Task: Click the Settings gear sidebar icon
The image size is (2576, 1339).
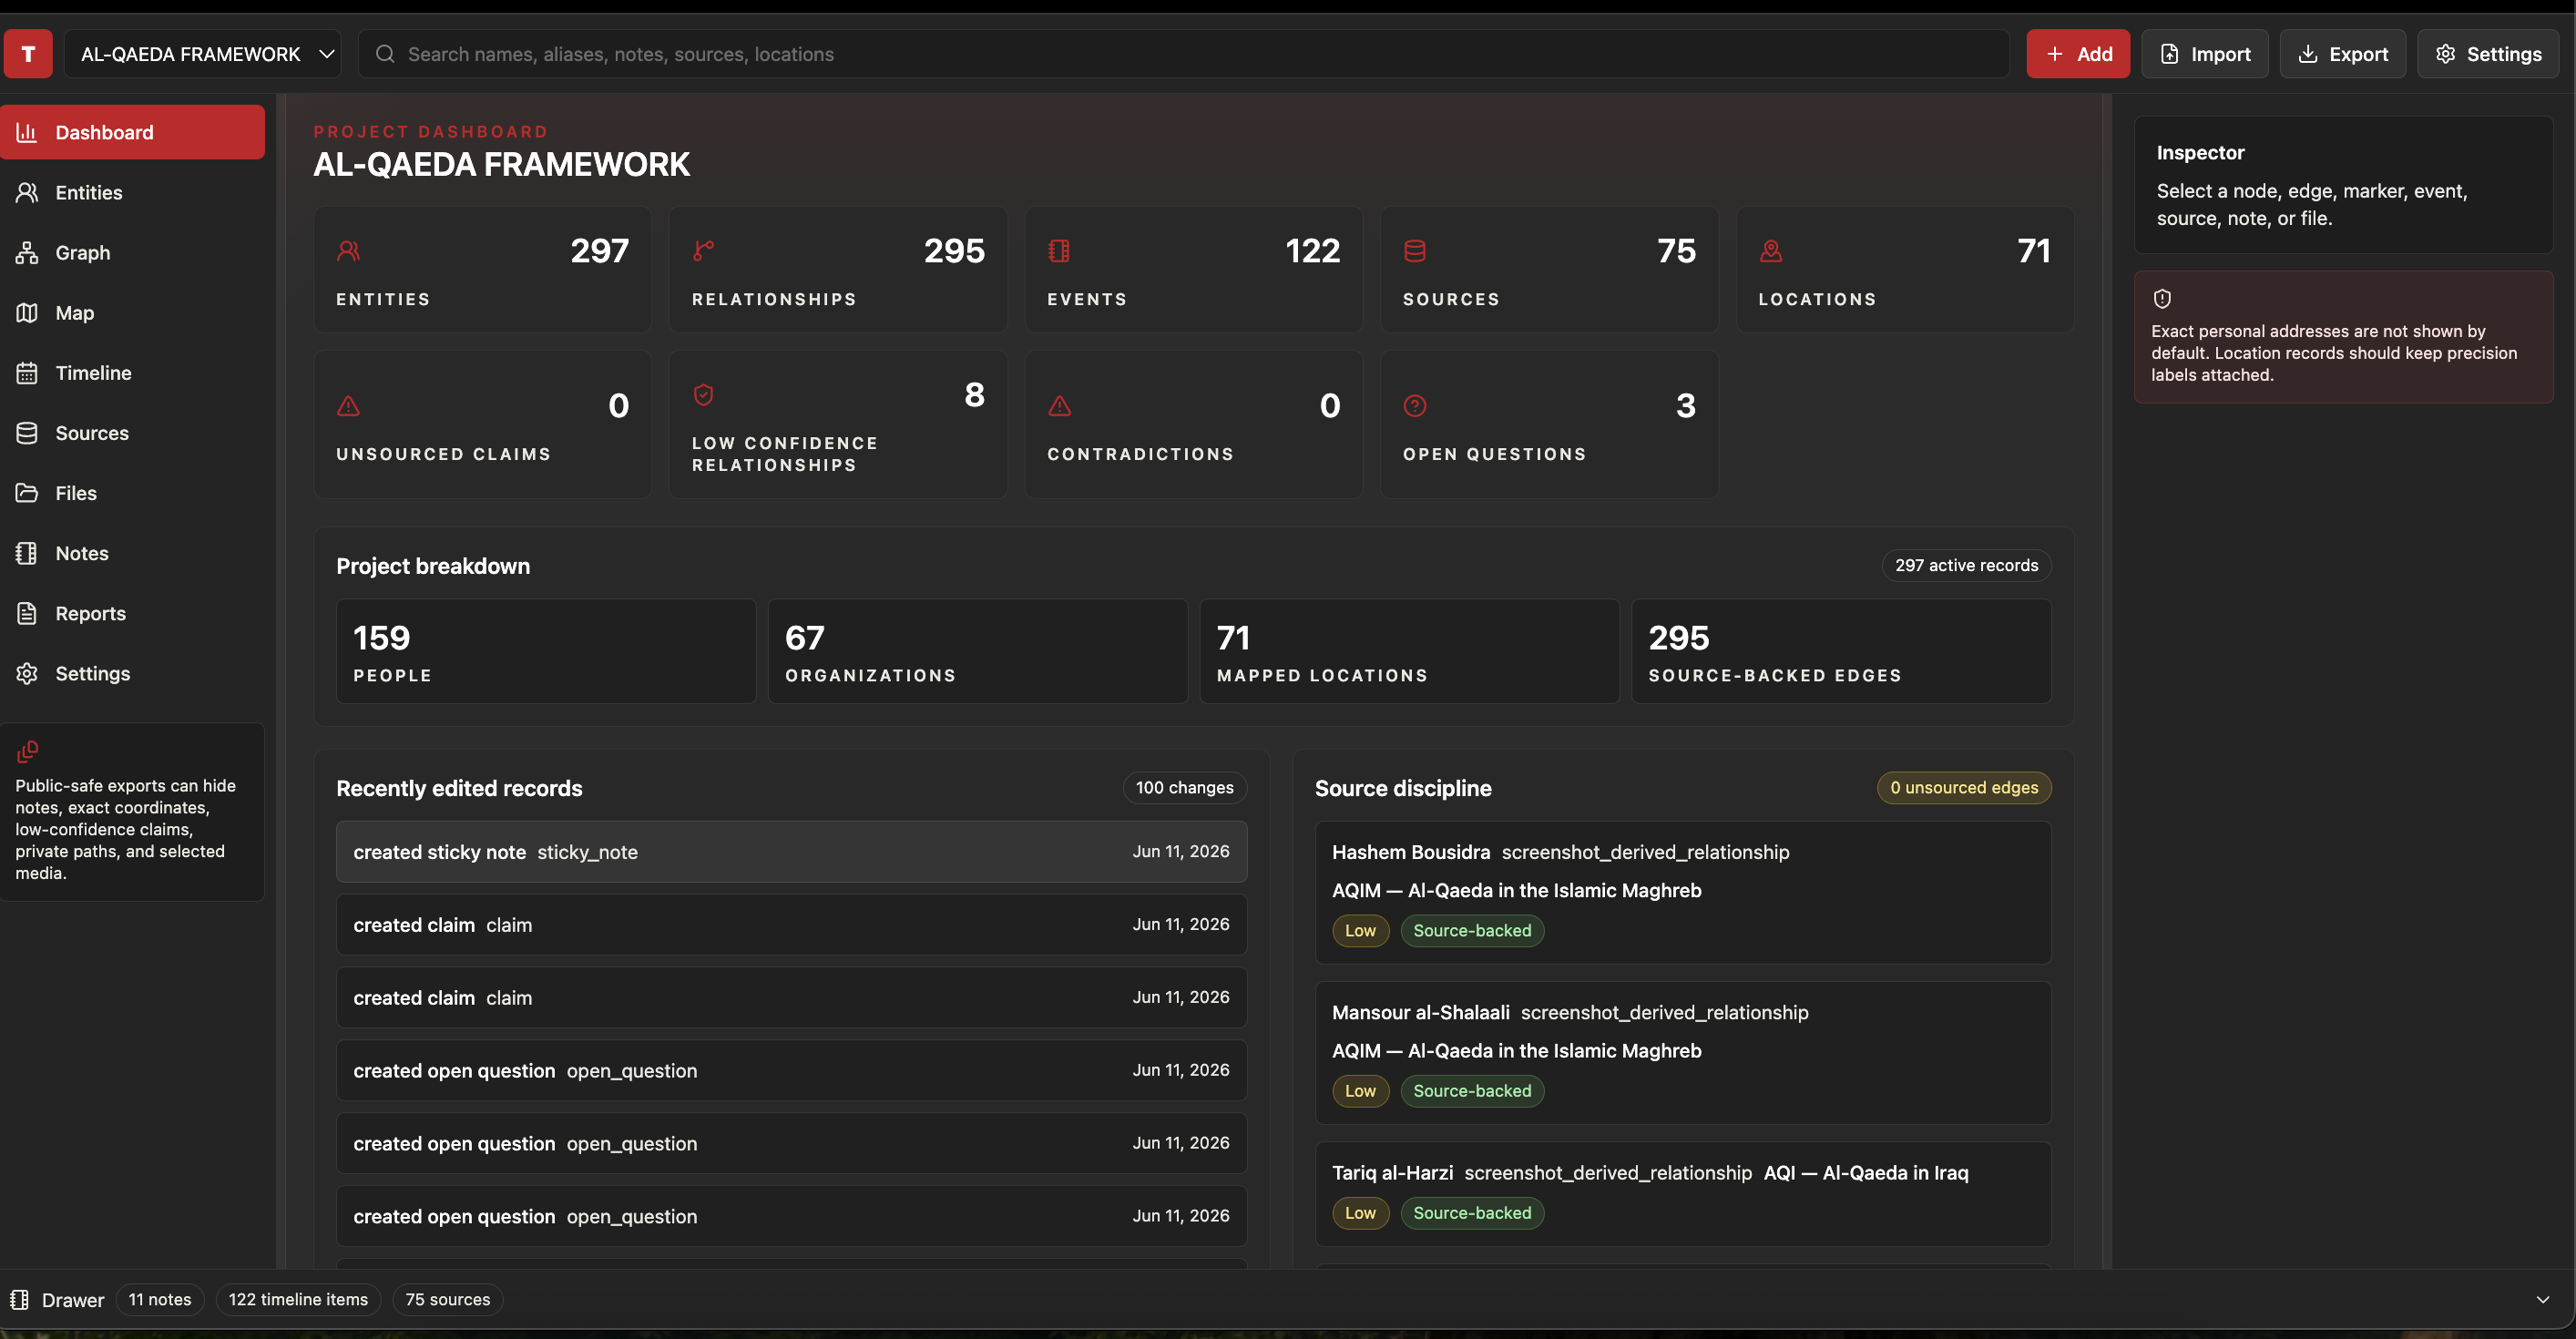Action: [x=27, y=672]
